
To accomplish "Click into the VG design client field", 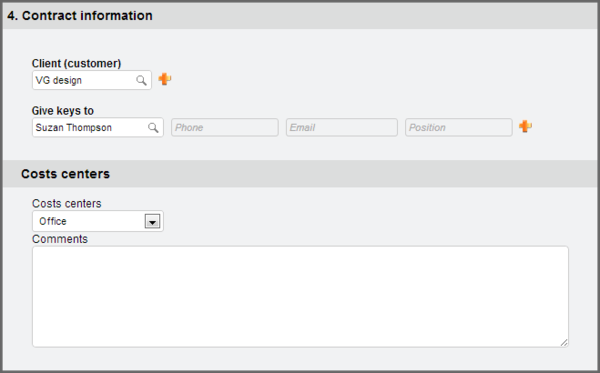I will tap(92, 80).
